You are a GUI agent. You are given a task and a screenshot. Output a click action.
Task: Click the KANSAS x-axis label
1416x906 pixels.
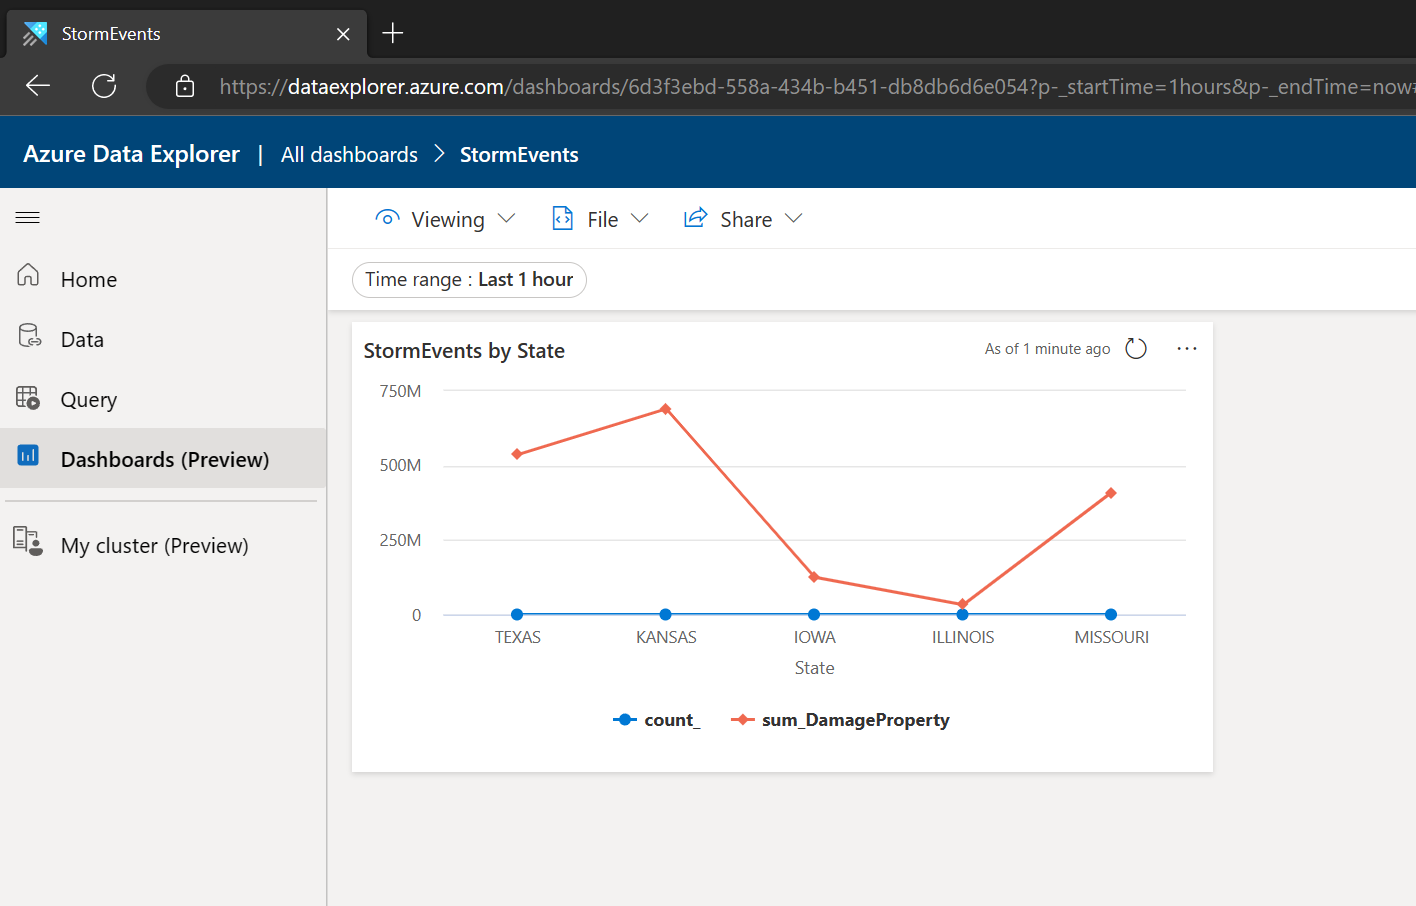click(x=666, y=637)
